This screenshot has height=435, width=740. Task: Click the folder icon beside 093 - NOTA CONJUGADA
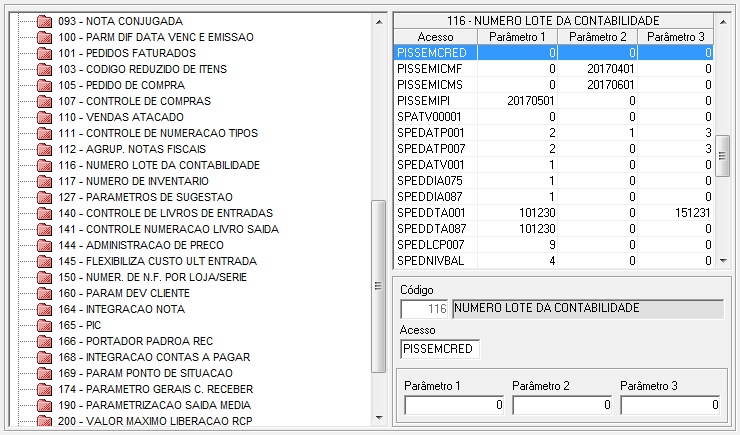(44, 21)
